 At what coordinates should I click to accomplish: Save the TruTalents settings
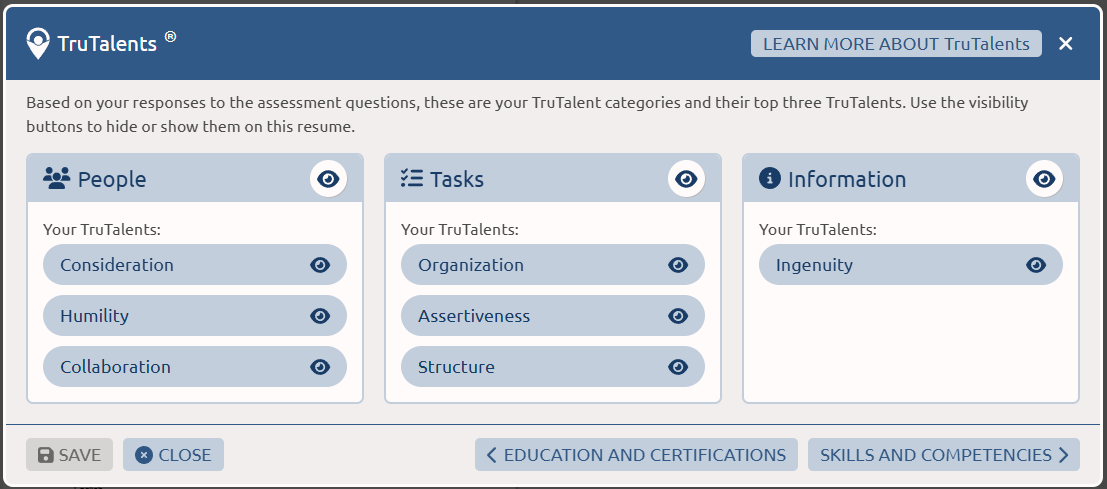[69, 455]
